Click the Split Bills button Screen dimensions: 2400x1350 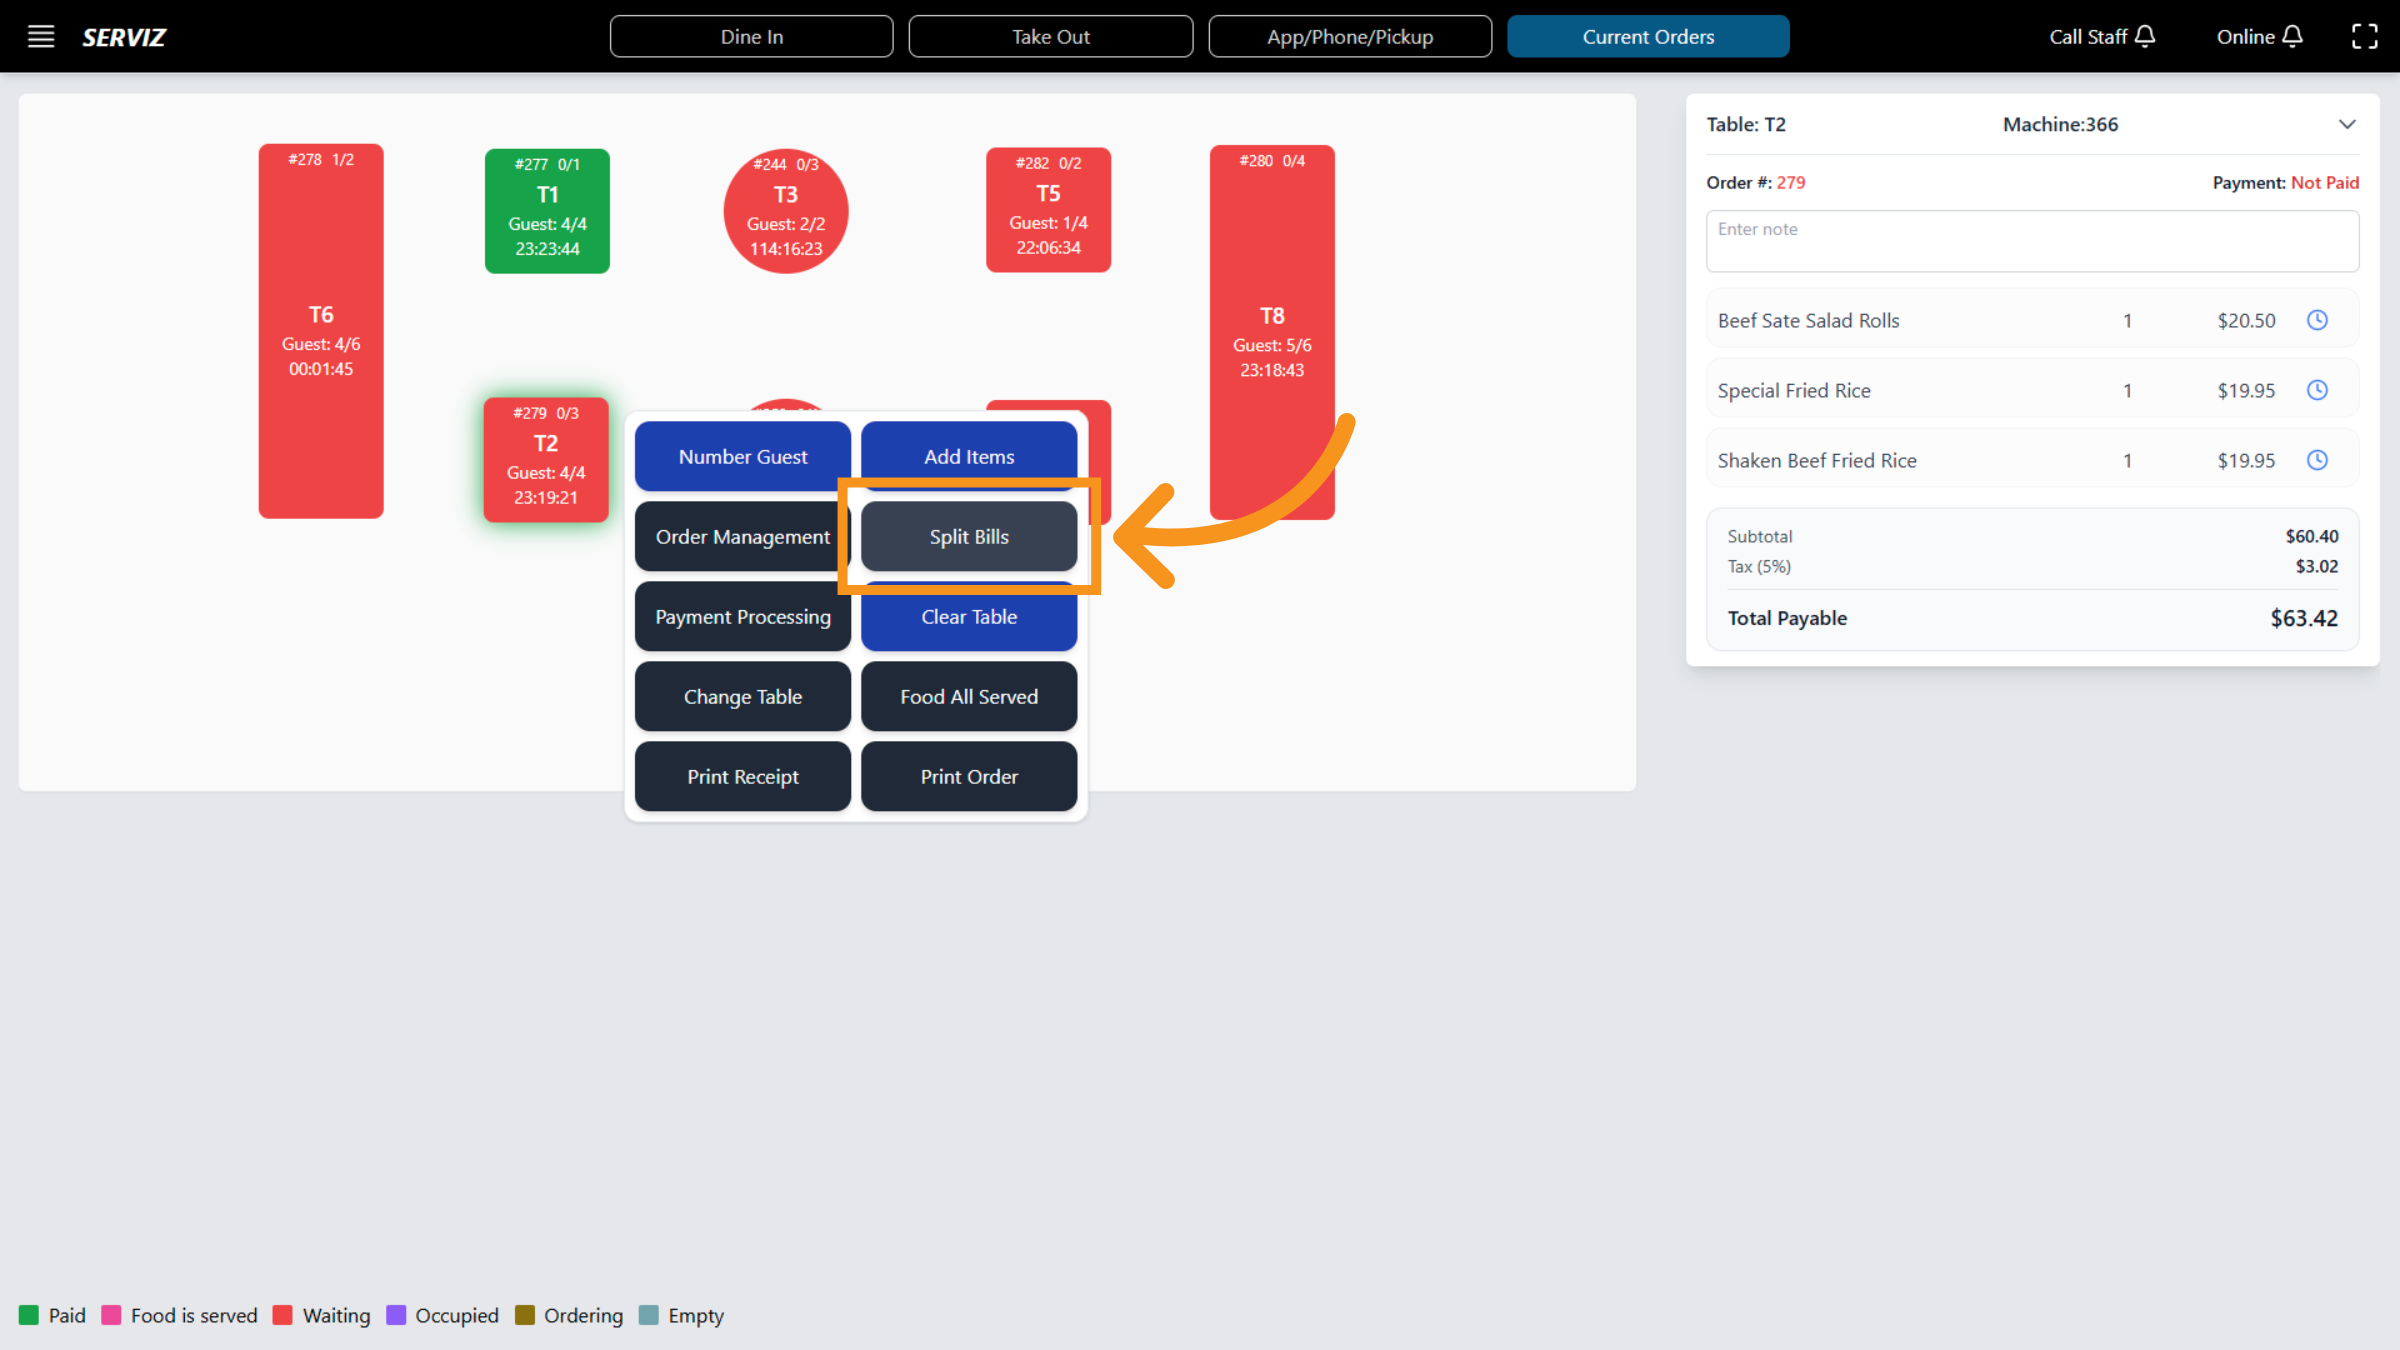tap(968, 537)
